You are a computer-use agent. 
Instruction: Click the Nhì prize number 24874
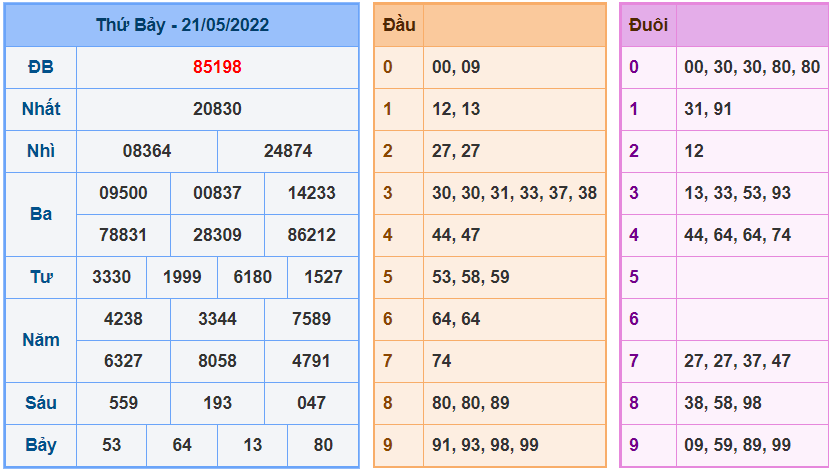tap(288, 151)
